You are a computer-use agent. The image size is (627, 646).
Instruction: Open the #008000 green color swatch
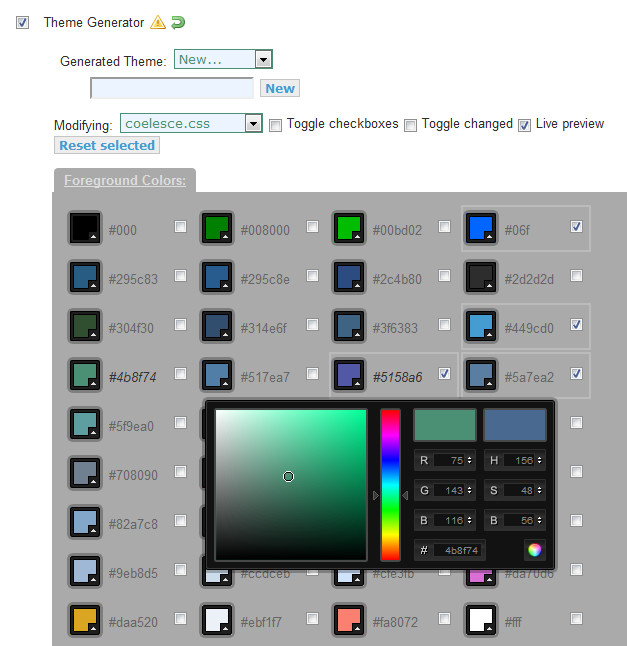pos(216,228)
